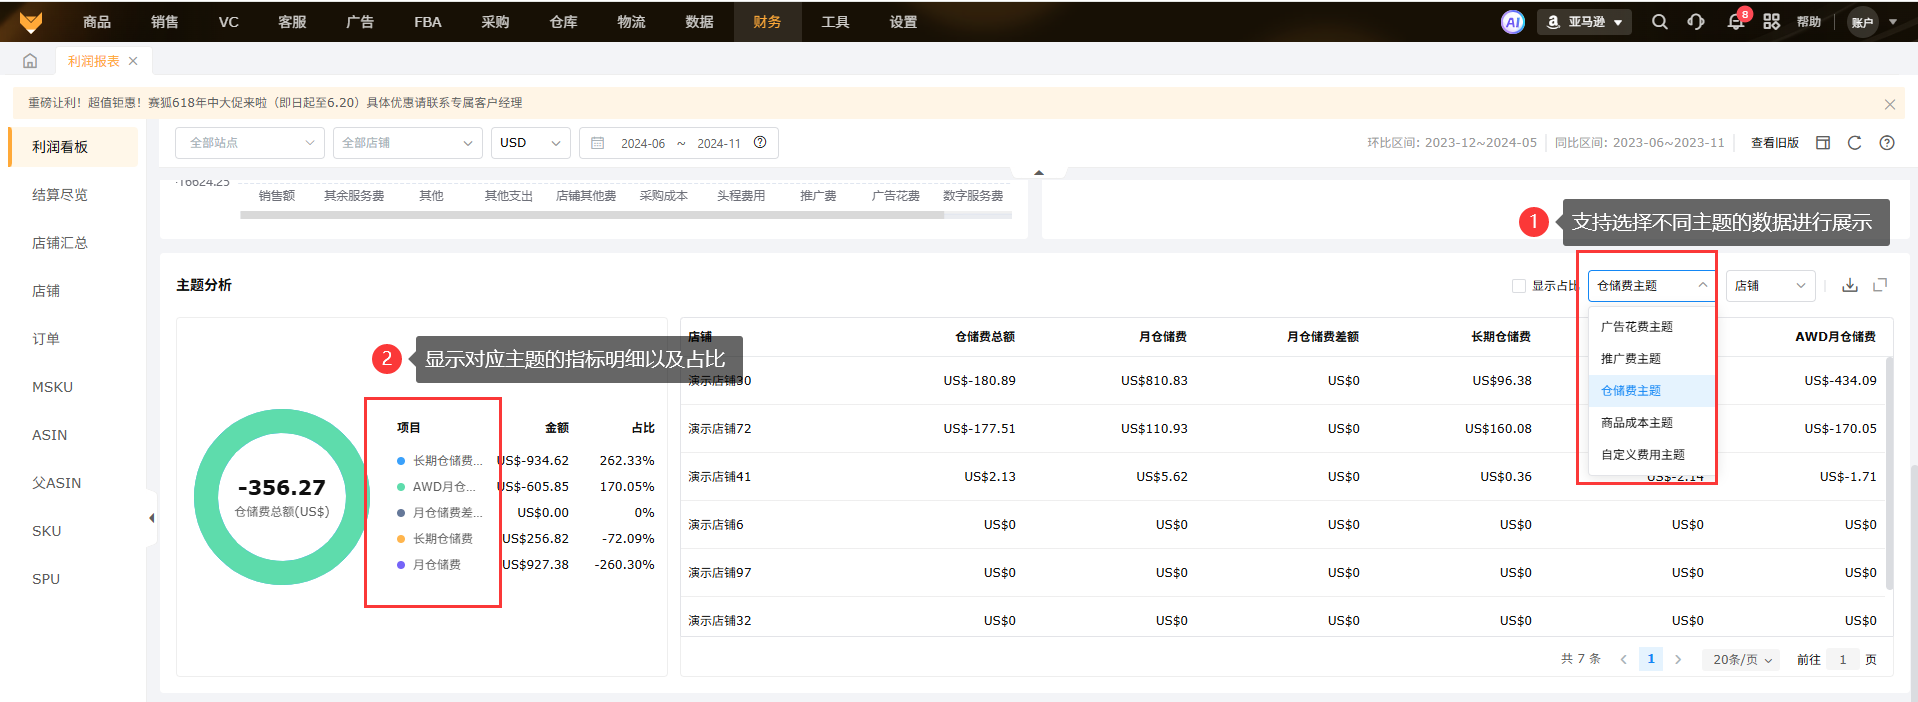Viewport: 1918px width, 702px height.
Task: Toggle the 月仓储费 legend item
Action: pos(437,565)
